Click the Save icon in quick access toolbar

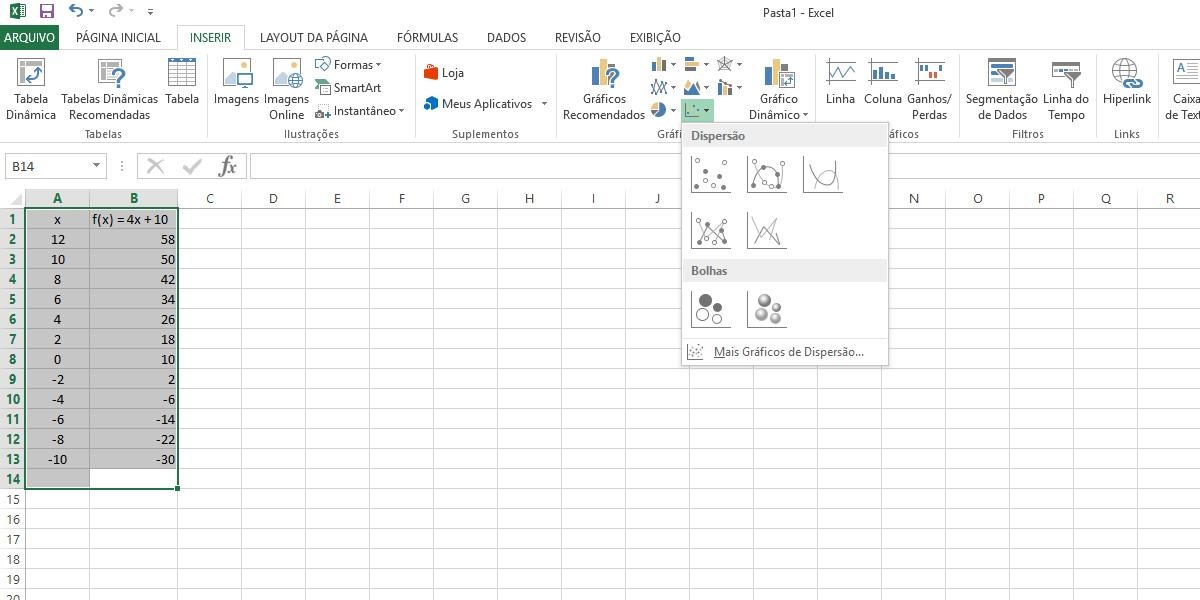pyautogui.click(x=46, y=12)
